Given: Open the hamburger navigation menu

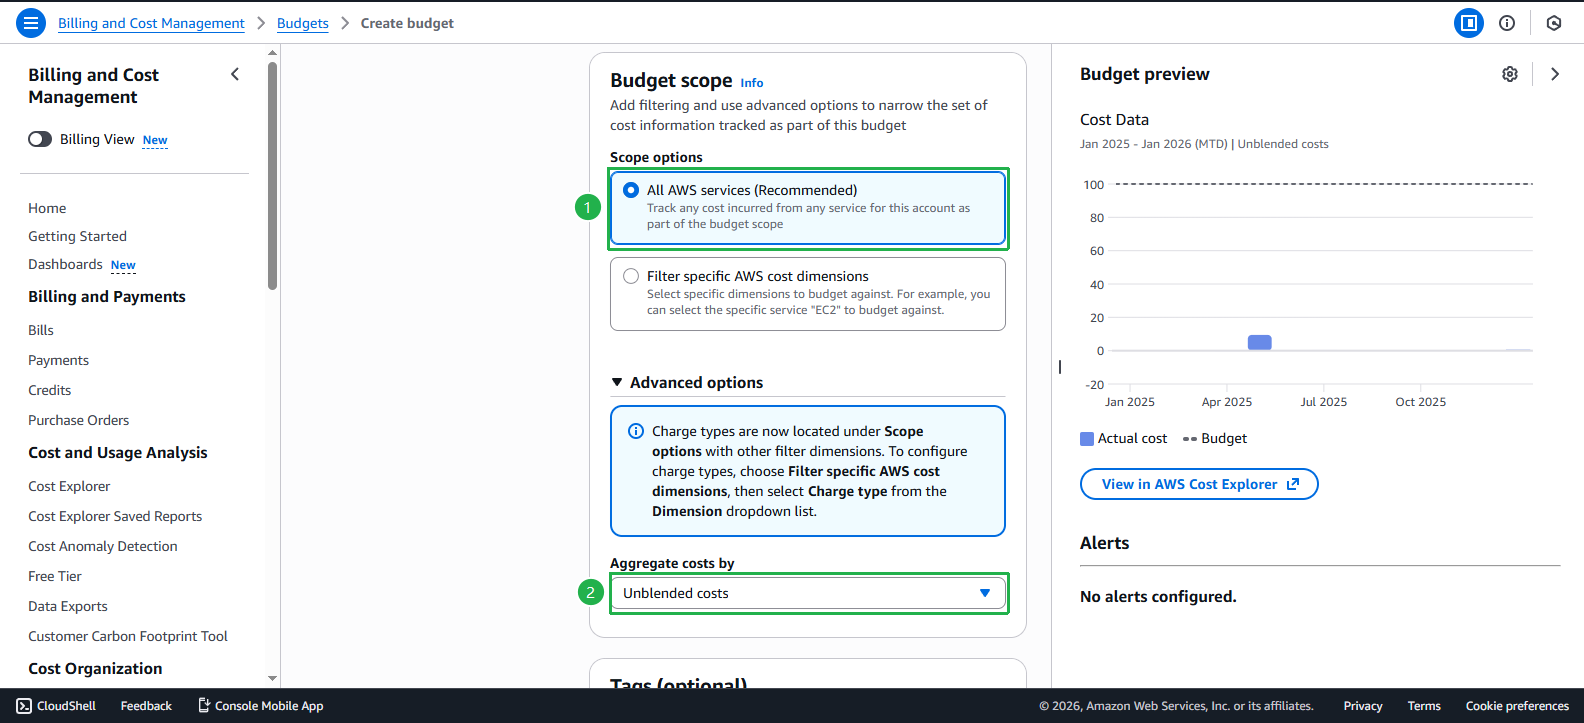Looking at the screenshot, I should pos(31,22).
